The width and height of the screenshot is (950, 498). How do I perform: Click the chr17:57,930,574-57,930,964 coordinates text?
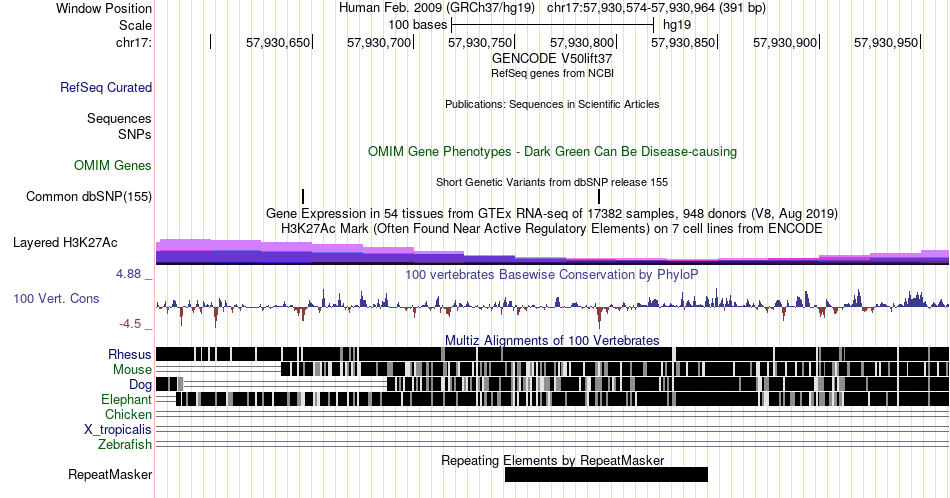click(656, 8)
